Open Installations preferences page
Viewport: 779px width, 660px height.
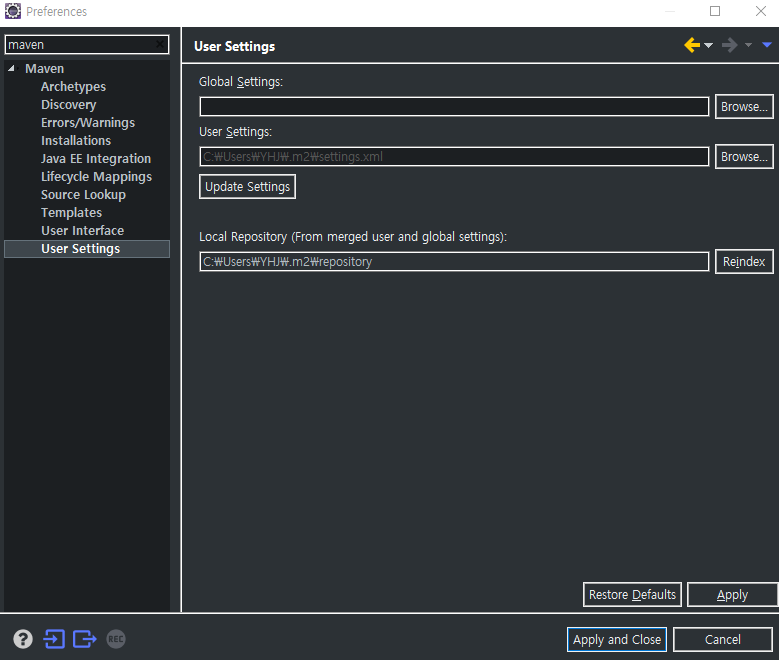click(x=76, y=140)
